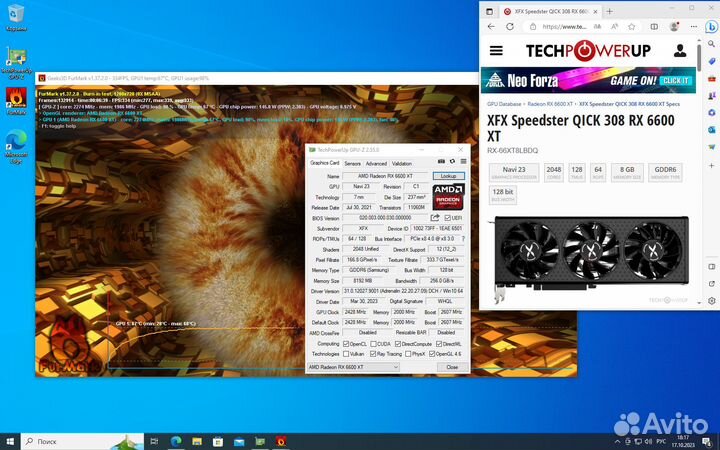Toggle the Ray Tracing checkbox
Screen dimensions: 720x450
coord(373,354)
